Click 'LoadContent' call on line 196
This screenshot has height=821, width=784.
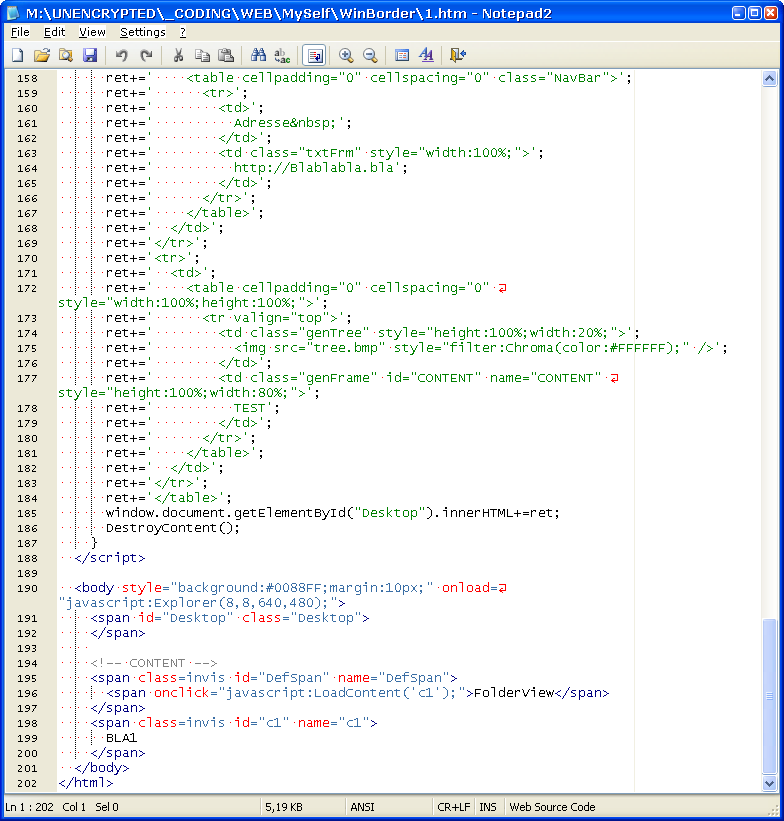[357, 693]
